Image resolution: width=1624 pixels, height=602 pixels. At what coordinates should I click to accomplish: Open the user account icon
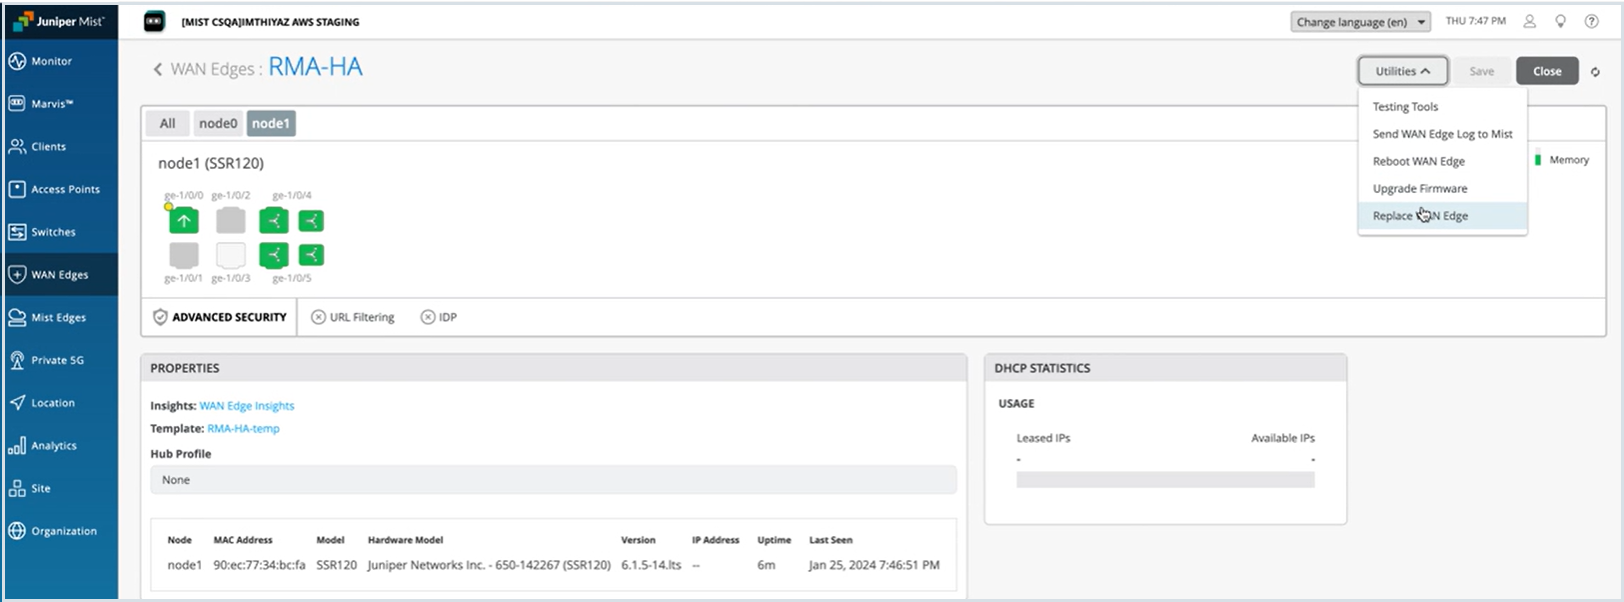click(1529, 21)
